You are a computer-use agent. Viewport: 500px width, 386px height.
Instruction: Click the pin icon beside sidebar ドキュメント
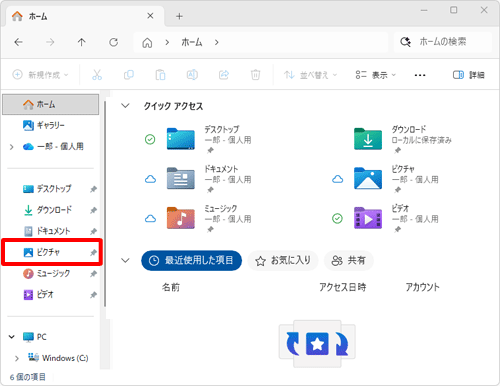93,231
